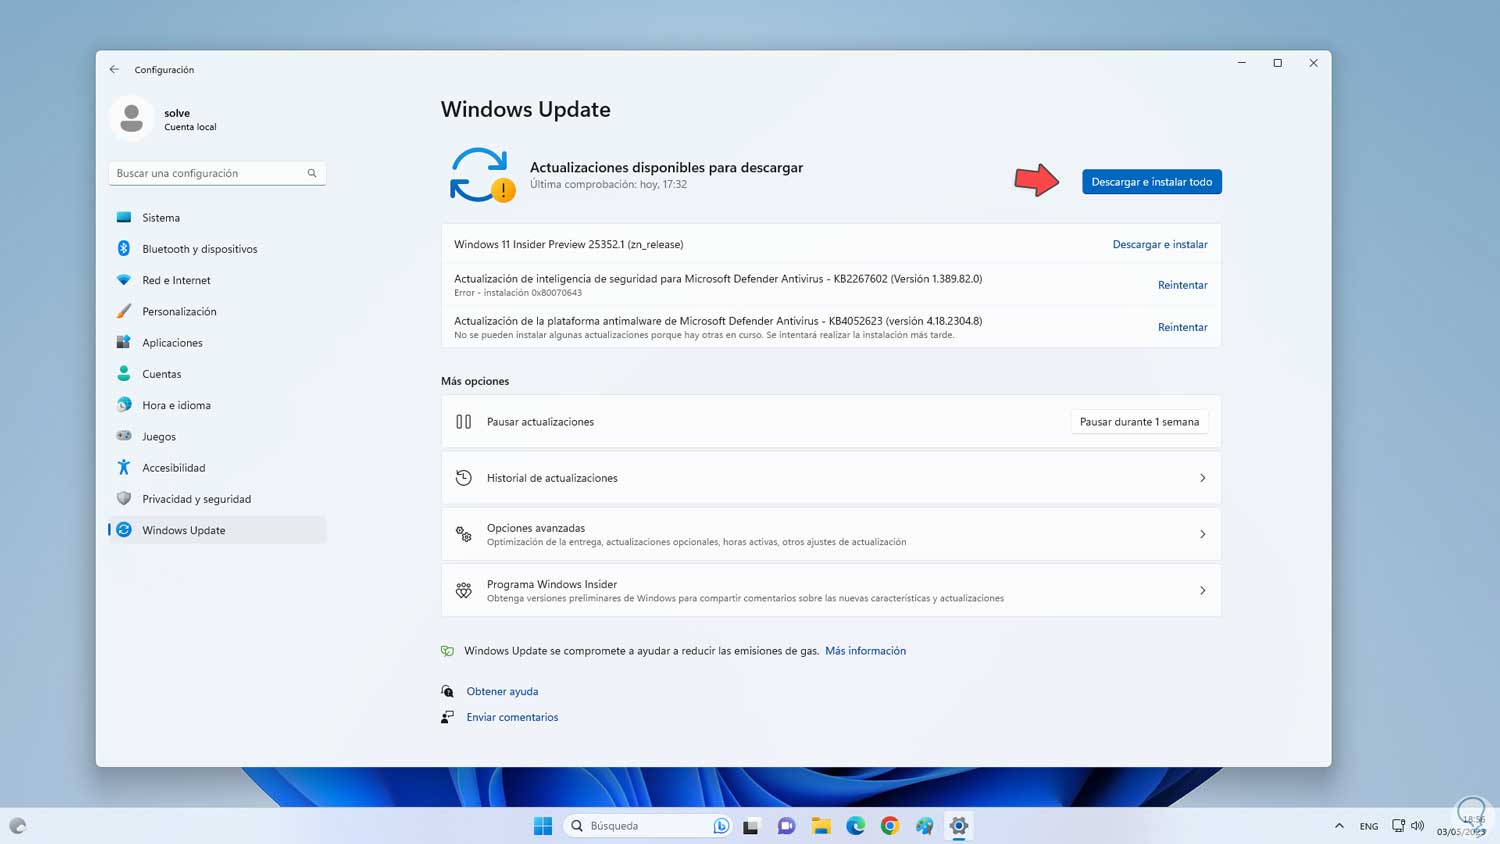
Task: Click the solve user avatar picture
Action: point(131,118)
